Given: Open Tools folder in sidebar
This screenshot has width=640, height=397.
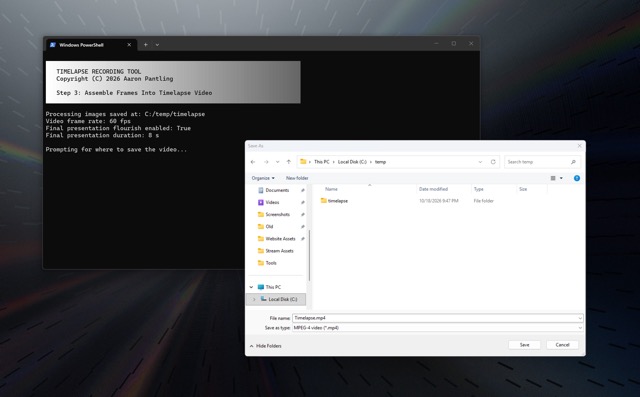Looking at the screenshot, I should point(271,263).
